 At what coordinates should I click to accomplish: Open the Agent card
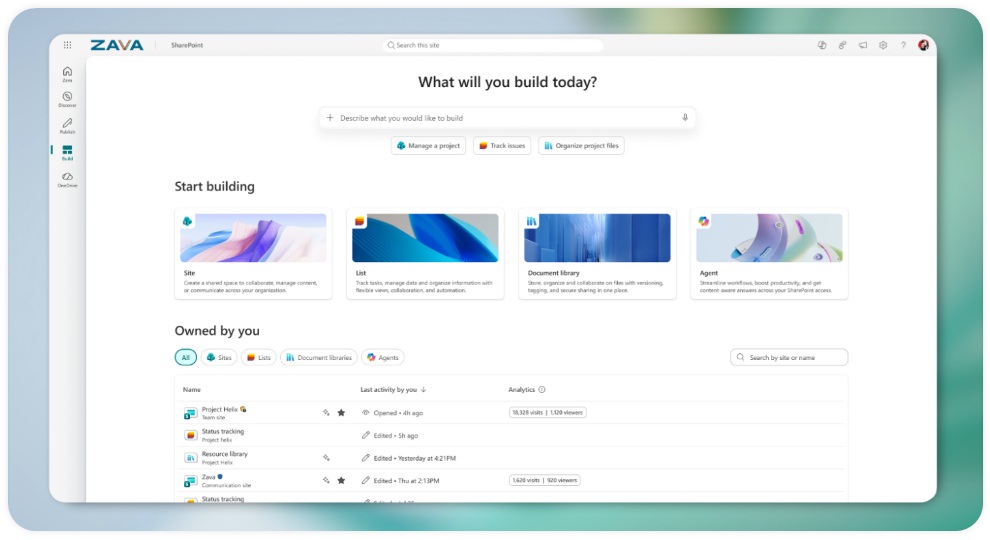pos(769,254)
